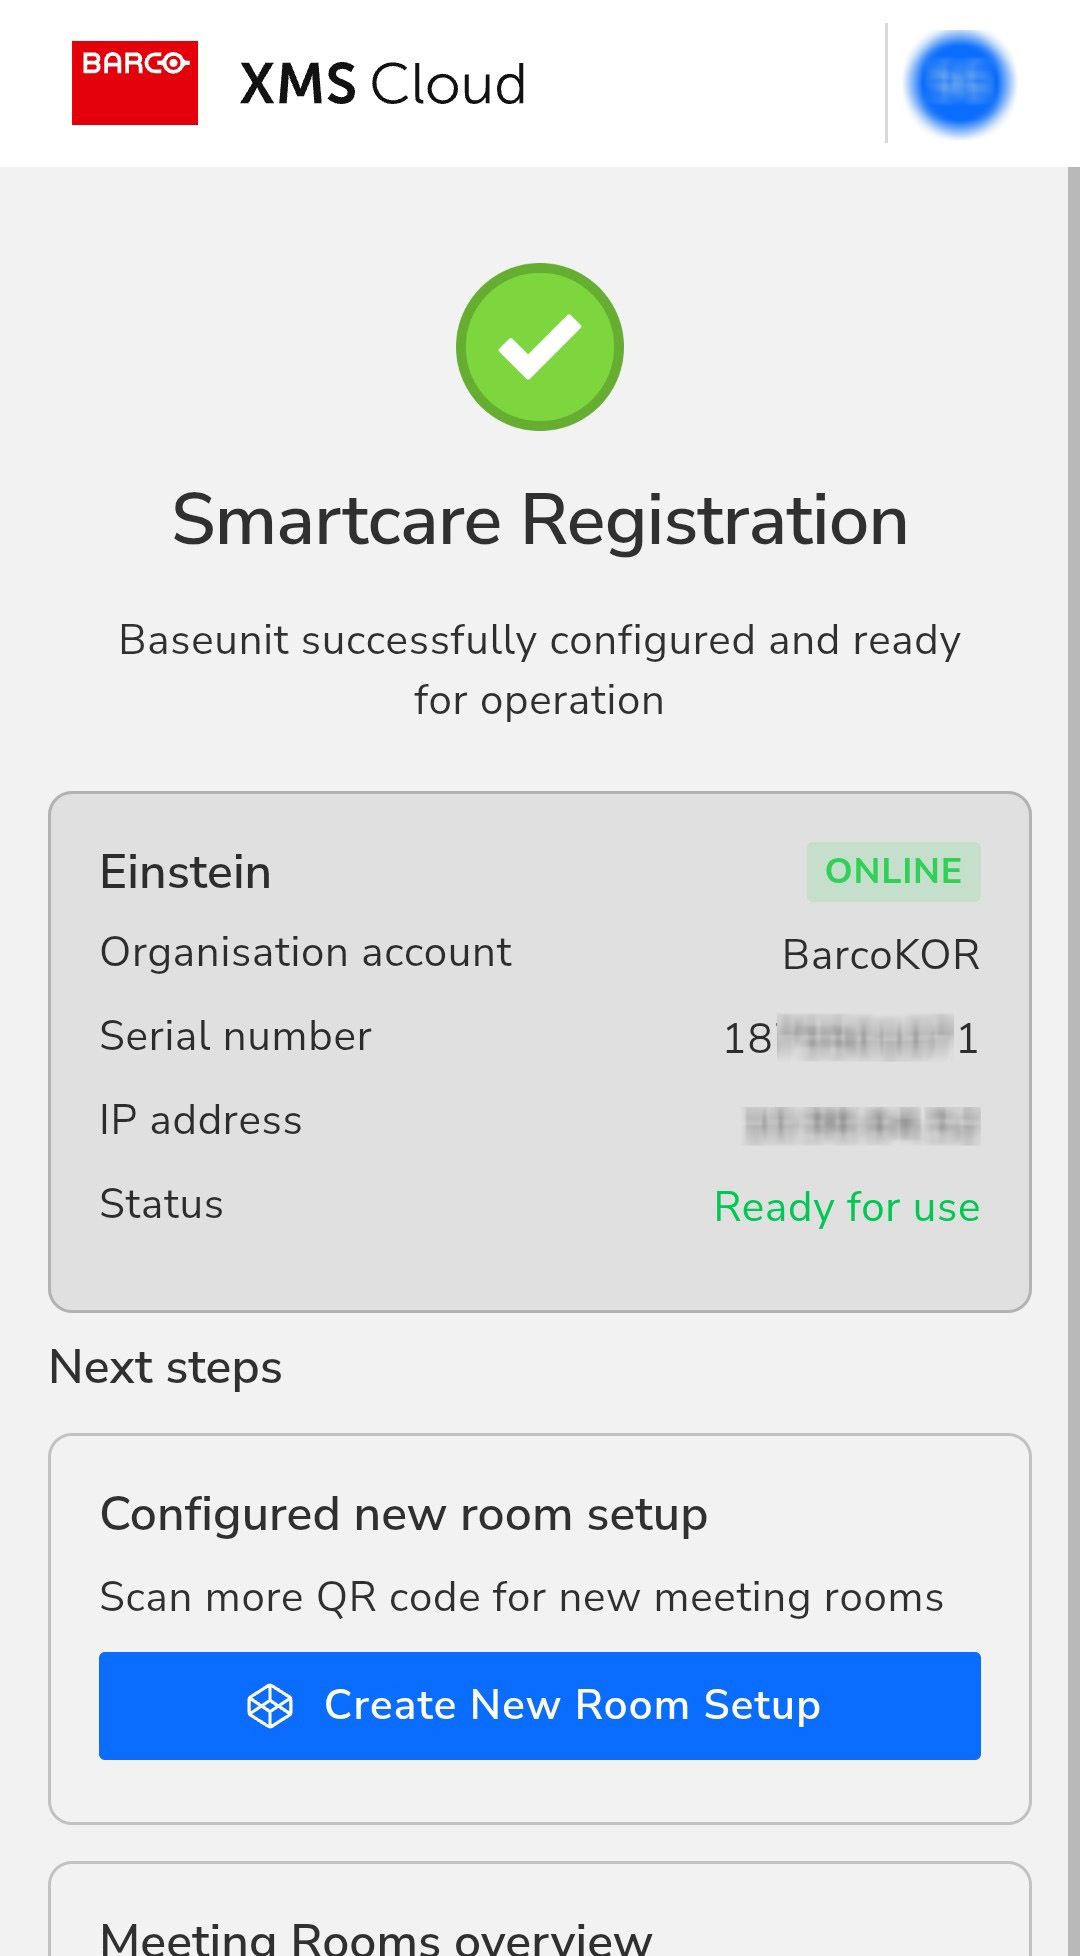
Task: Click the cube icon in the blue button
Action: click(x=270, y=1706)
